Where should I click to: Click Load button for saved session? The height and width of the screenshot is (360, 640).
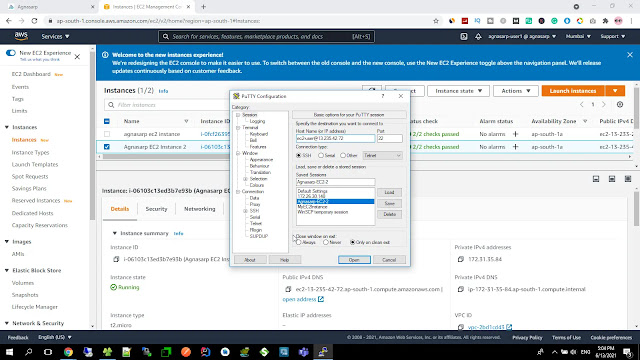[x=389, y=192]
